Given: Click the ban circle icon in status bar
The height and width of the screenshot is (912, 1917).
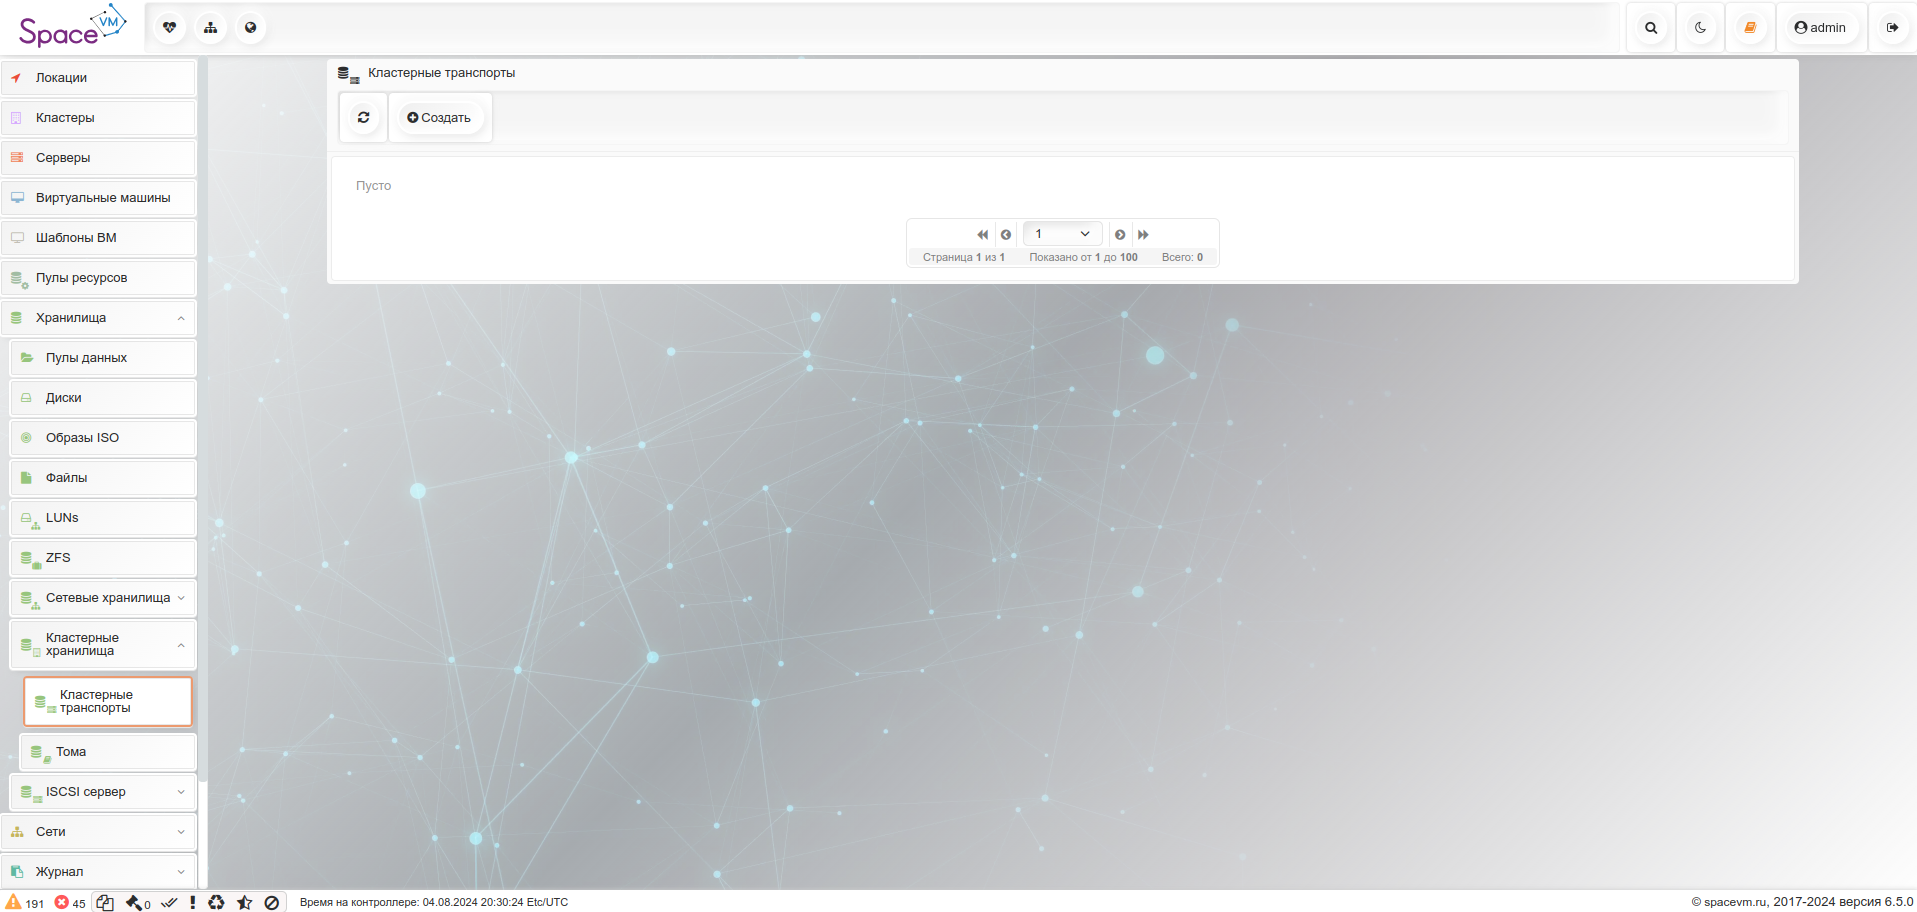Looking at the screenshot, I should (271, 902).
